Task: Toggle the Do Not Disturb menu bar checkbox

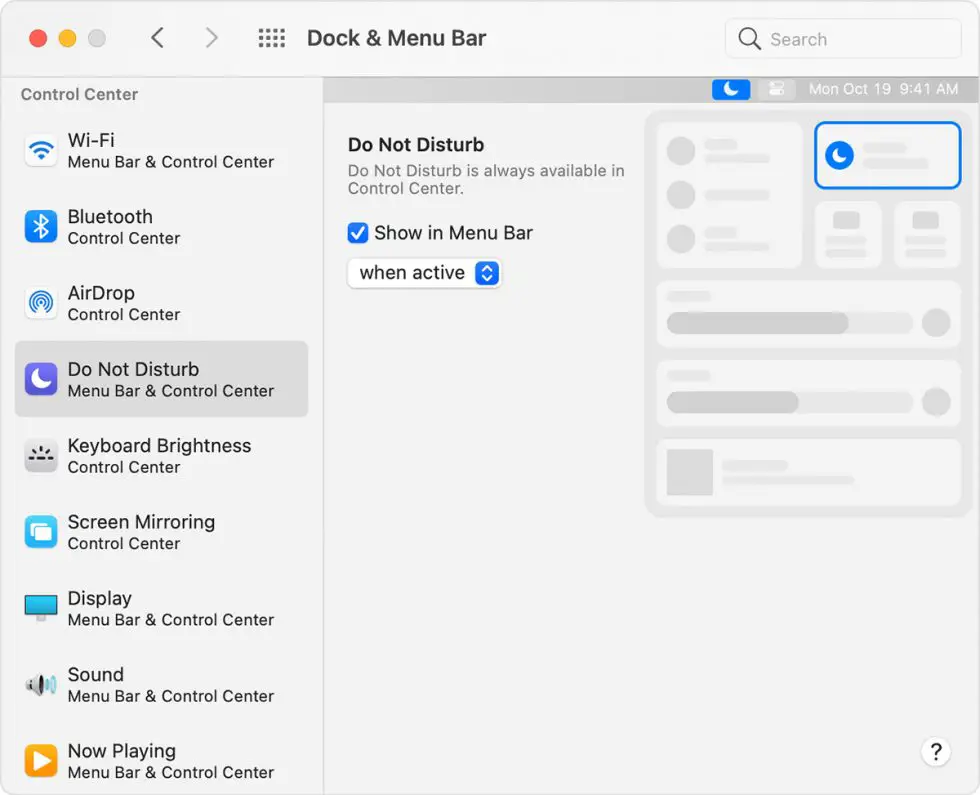Action: [357, 233]
